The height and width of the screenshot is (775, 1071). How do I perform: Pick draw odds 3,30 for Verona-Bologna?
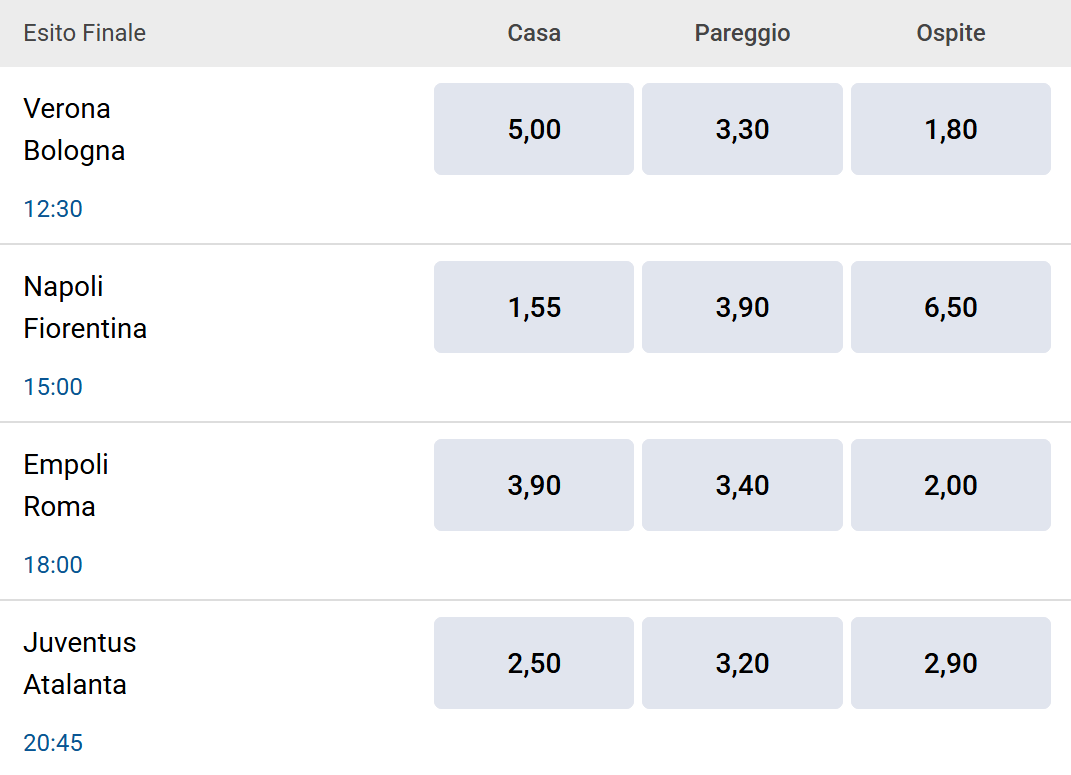(742, 129)
